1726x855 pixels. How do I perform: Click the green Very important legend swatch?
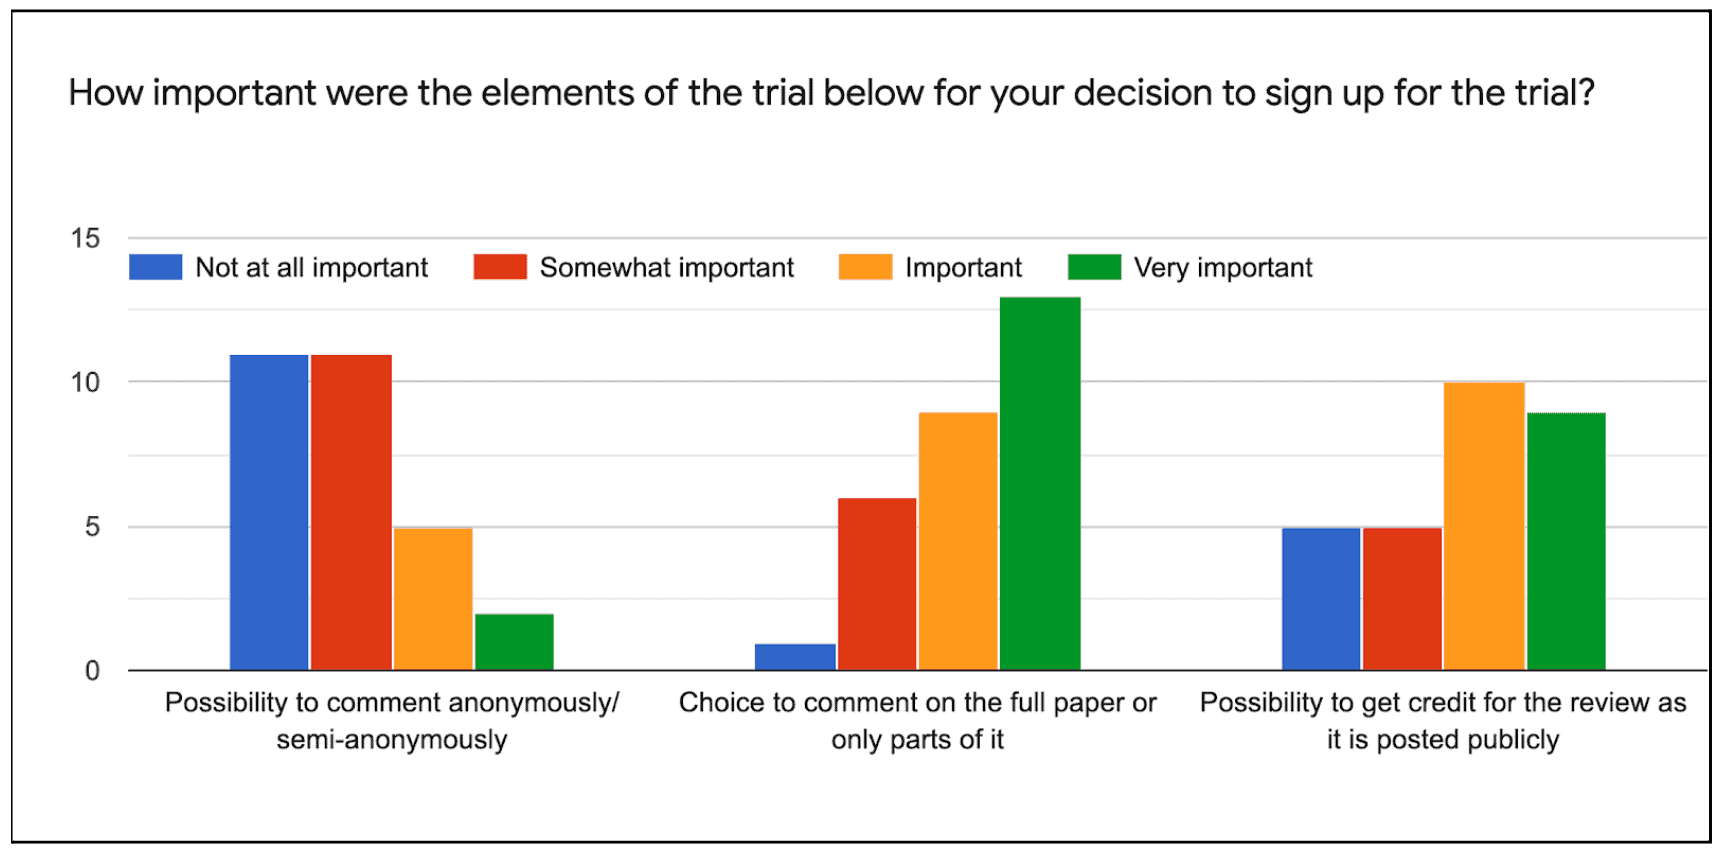coord(1094,267)
